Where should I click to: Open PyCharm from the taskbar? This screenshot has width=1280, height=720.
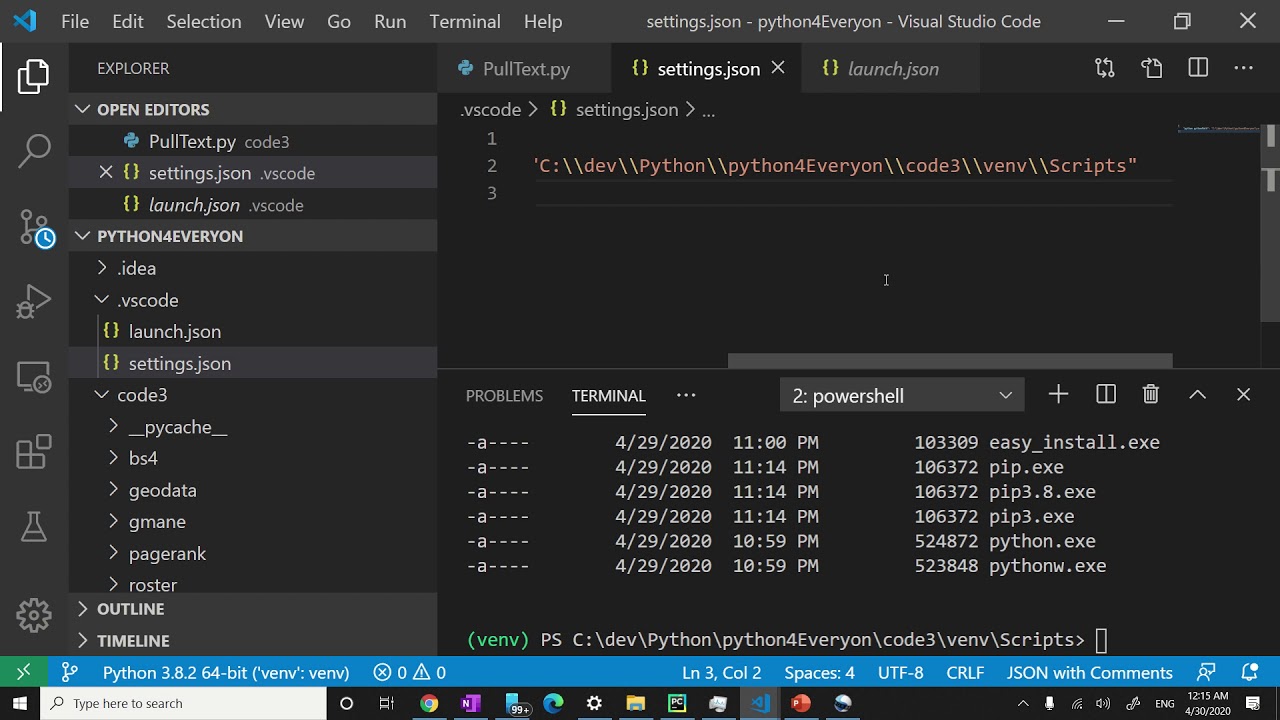[x=677, y=704]
